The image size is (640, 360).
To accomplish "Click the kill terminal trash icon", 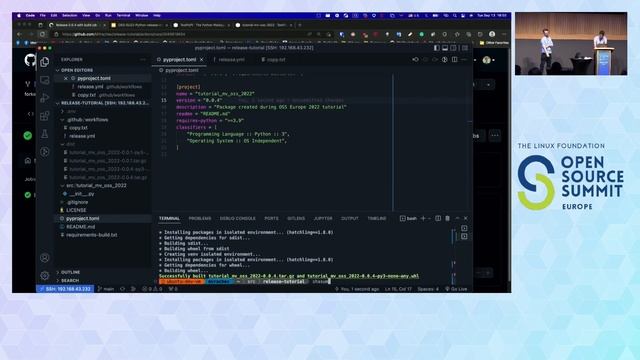I will point(447,218).
